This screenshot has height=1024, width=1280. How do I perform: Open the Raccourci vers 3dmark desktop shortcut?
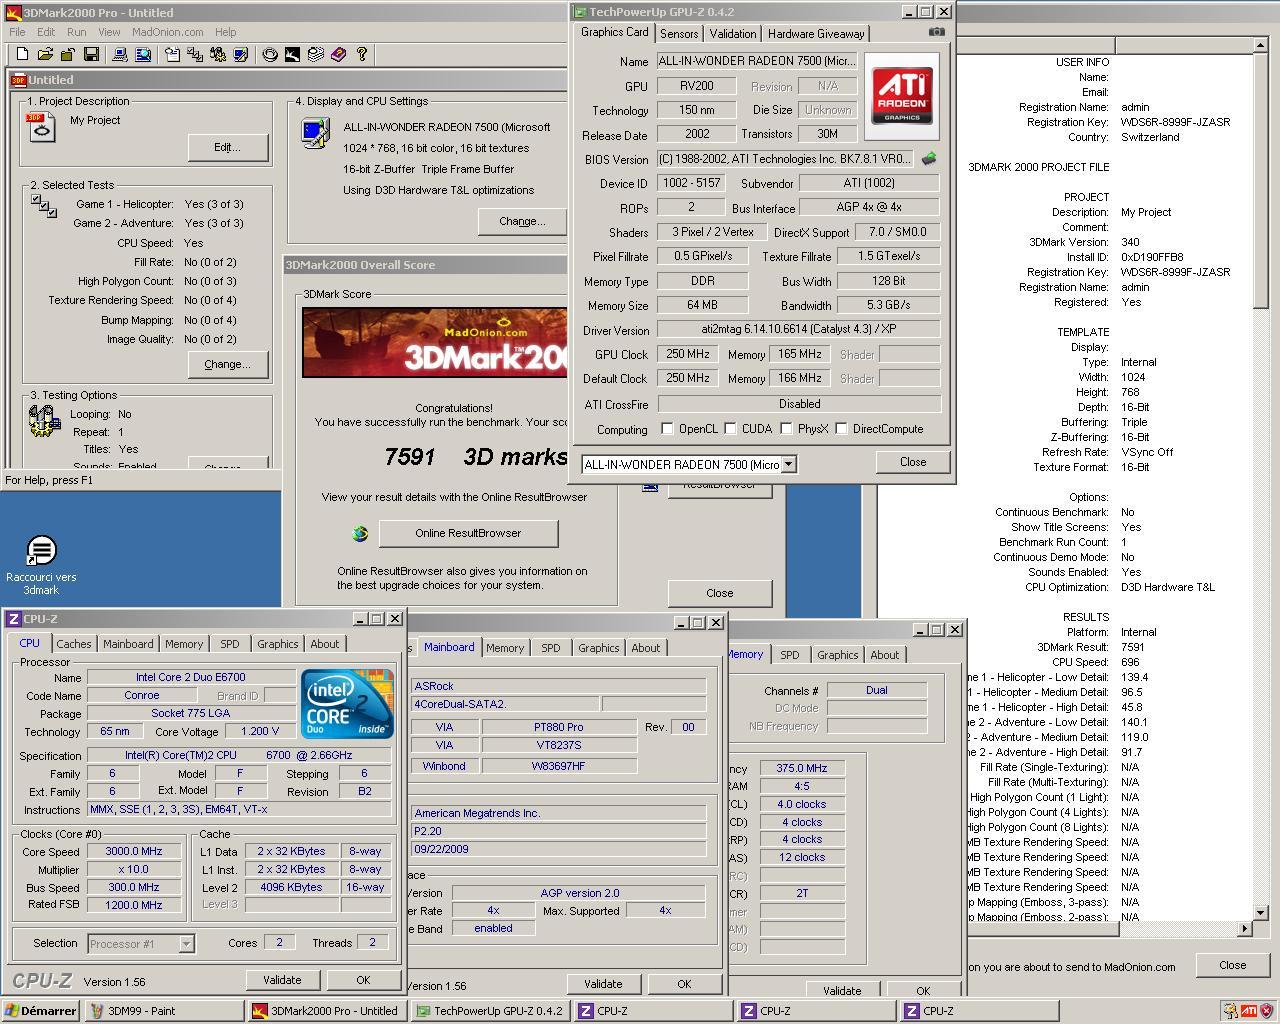pos(41,565)
